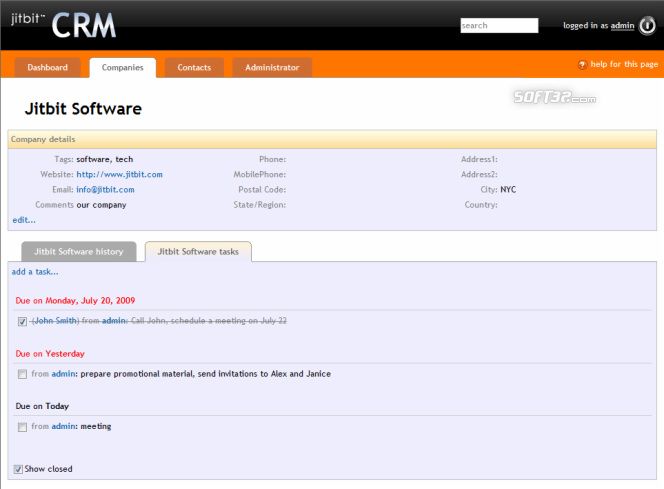Open the Dashboard tab
This screenshot has height=489, width=664.
(47, 68)
